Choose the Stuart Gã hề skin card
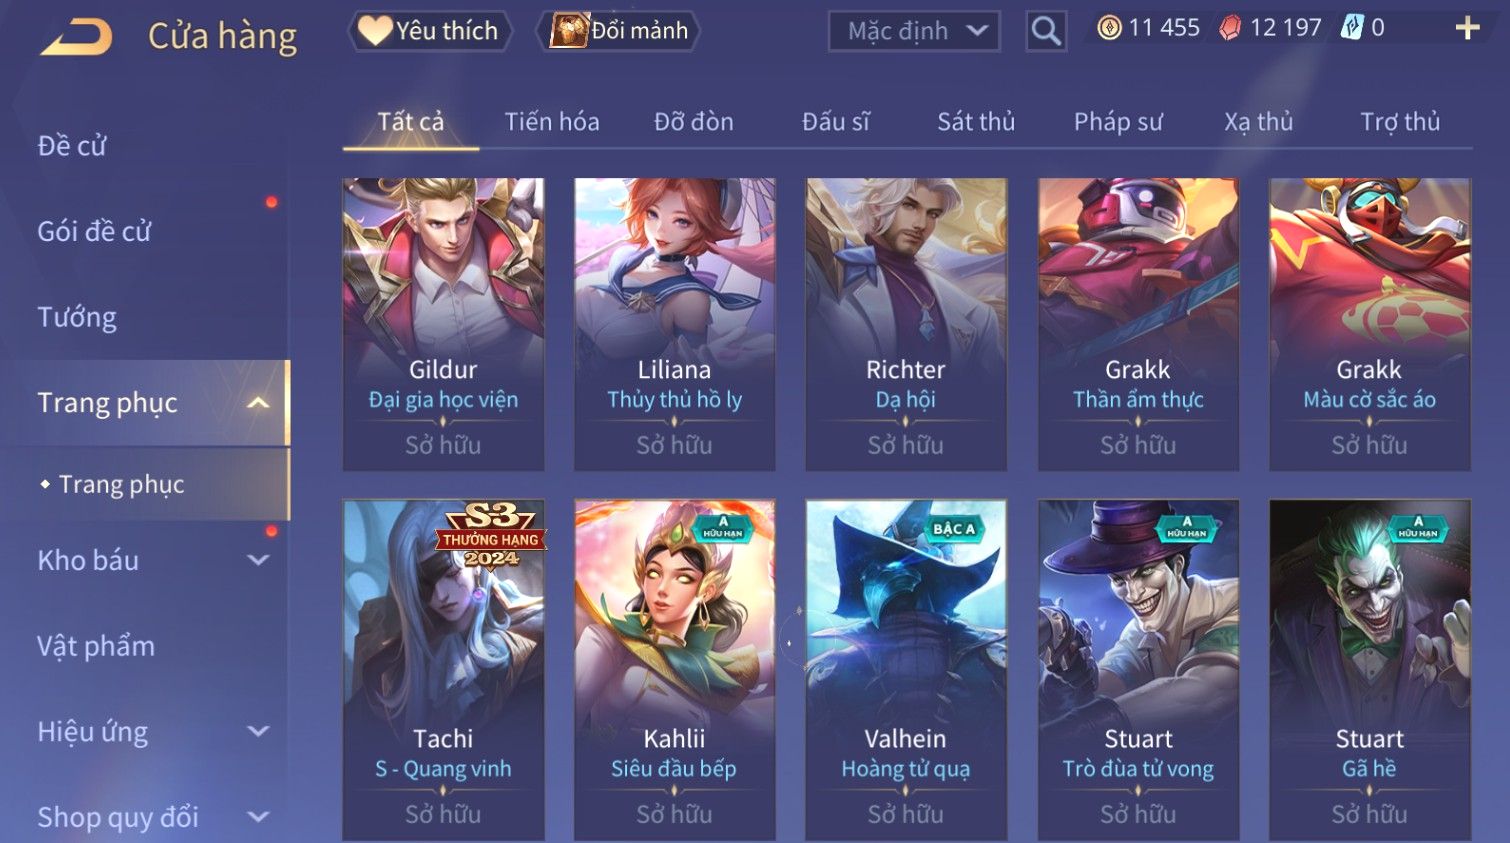The image size is (1510, 843). (x=1370, y=670)
